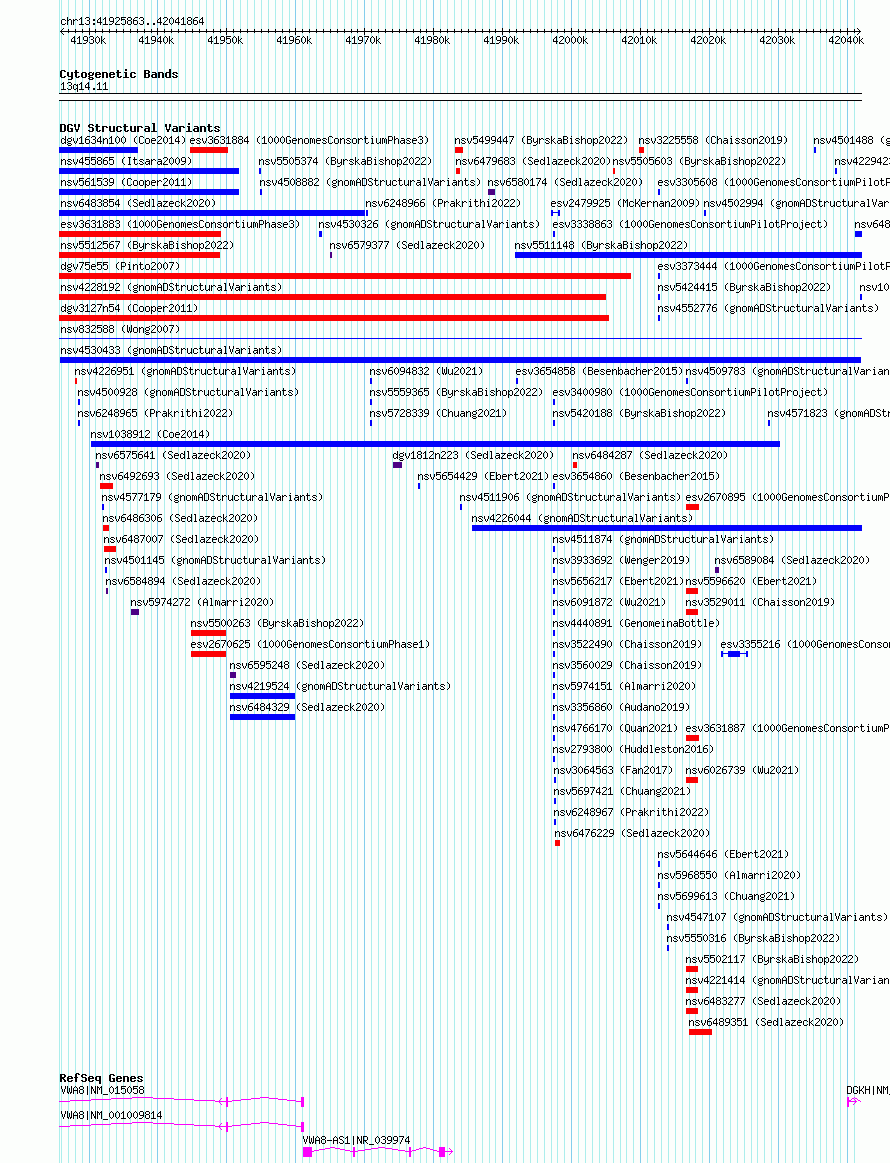
Task: Click esv3355216 variant glyph with whiskers
Action: click(734, 654)
